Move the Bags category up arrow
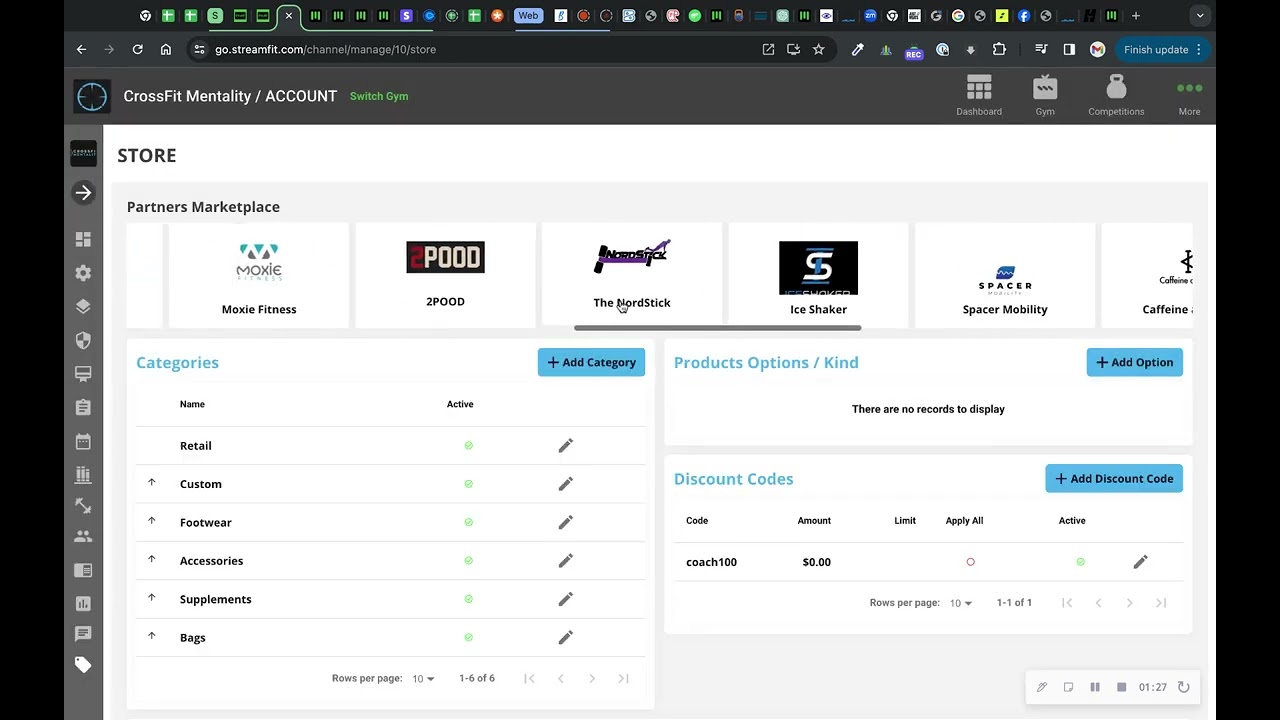1280x720 pixels. pyautogui.click(x=152, y=636)
